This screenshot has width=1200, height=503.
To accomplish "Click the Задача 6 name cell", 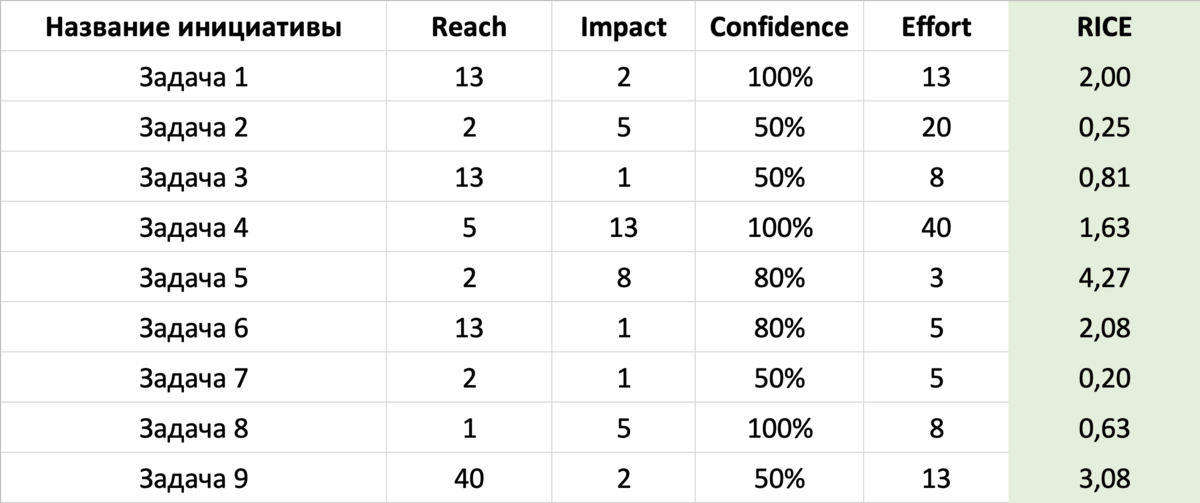I will [x=194, y=328].
